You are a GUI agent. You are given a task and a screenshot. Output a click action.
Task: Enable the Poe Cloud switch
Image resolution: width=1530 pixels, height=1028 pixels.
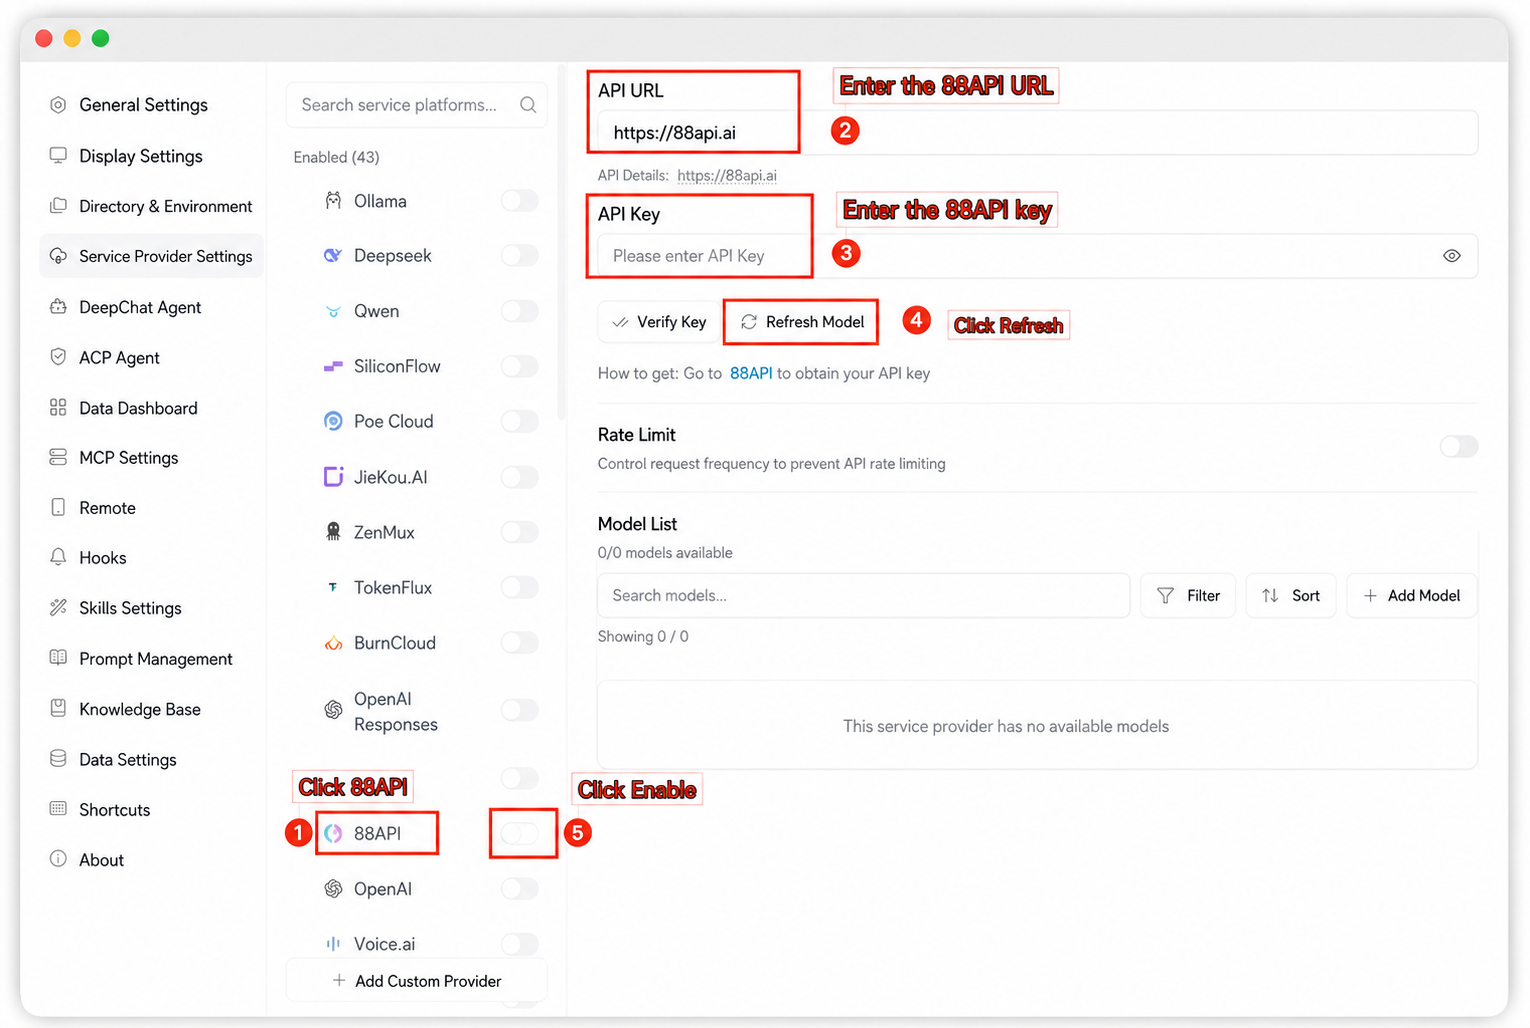pos(520,421)
